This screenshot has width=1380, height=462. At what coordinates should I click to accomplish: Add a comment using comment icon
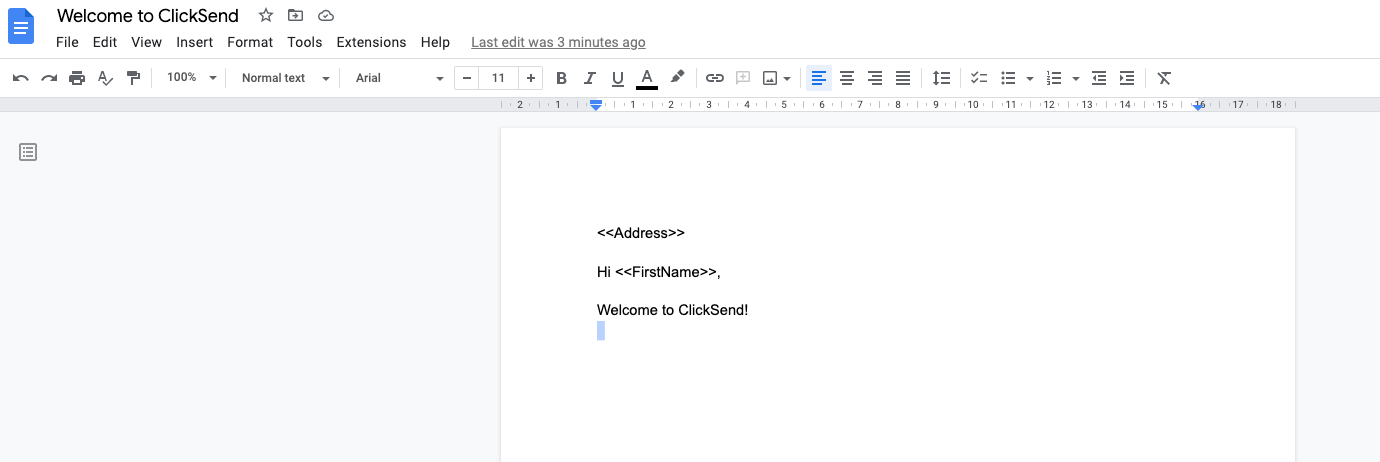tap(742, 78)
